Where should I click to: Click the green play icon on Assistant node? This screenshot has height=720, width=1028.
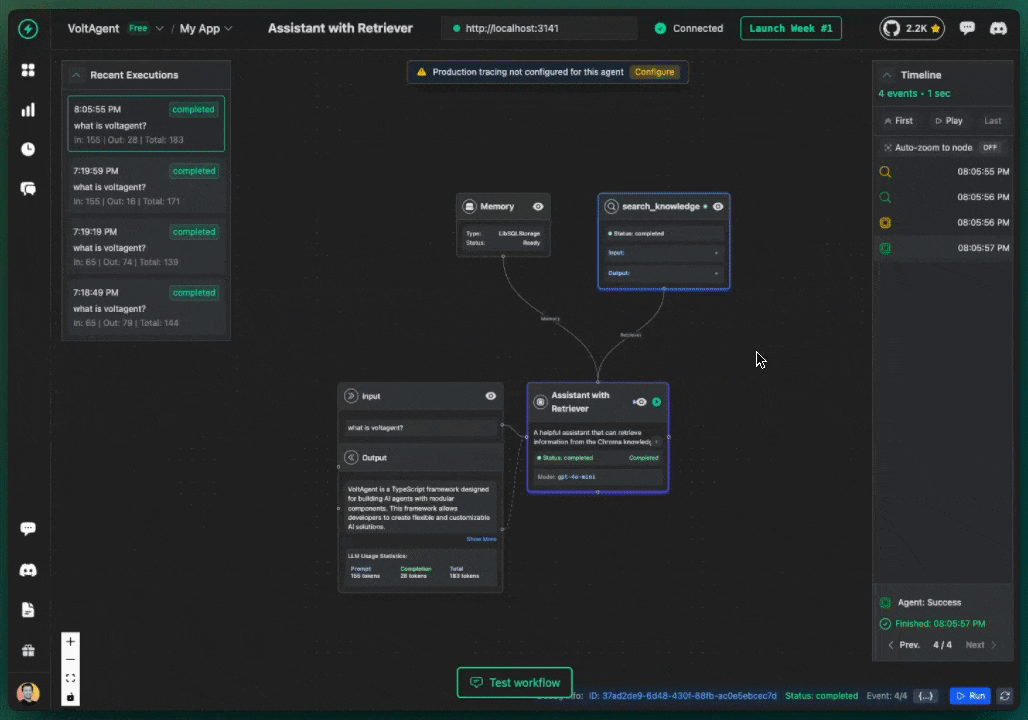point(656,402)
